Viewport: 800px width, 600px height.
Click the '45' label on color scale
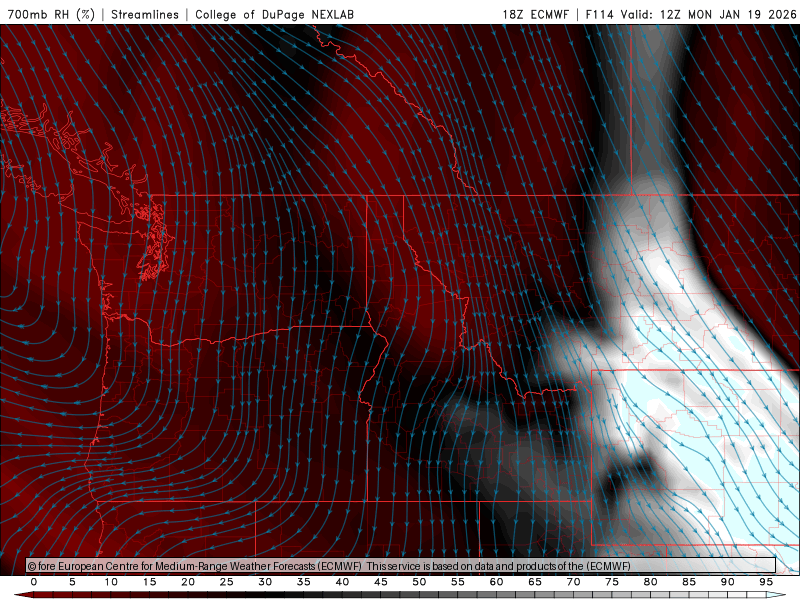coord(381,582)
